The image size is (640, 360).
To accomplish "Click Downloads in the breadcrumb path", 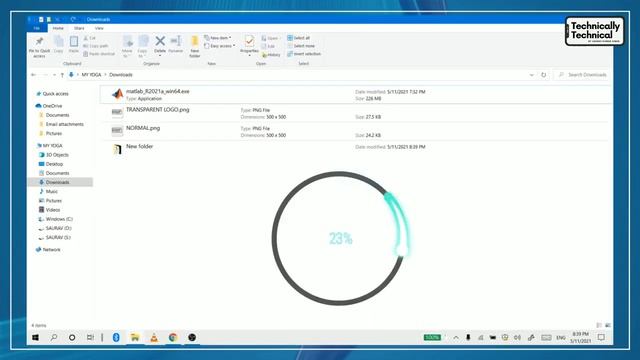I will (121, 75).
